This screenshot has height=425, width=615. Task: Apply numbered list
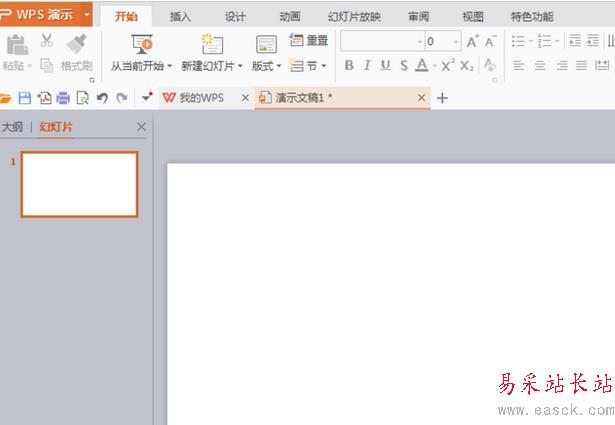[544, 41]
